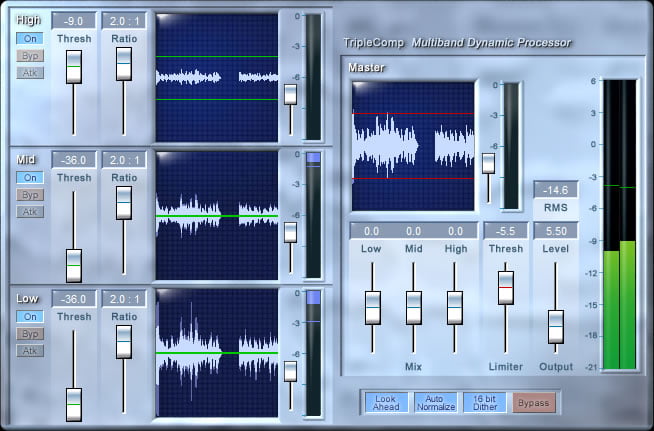The image size is (654, 431).
Task: Bypass the High band with Byp
Action: [x=30, y=55]
